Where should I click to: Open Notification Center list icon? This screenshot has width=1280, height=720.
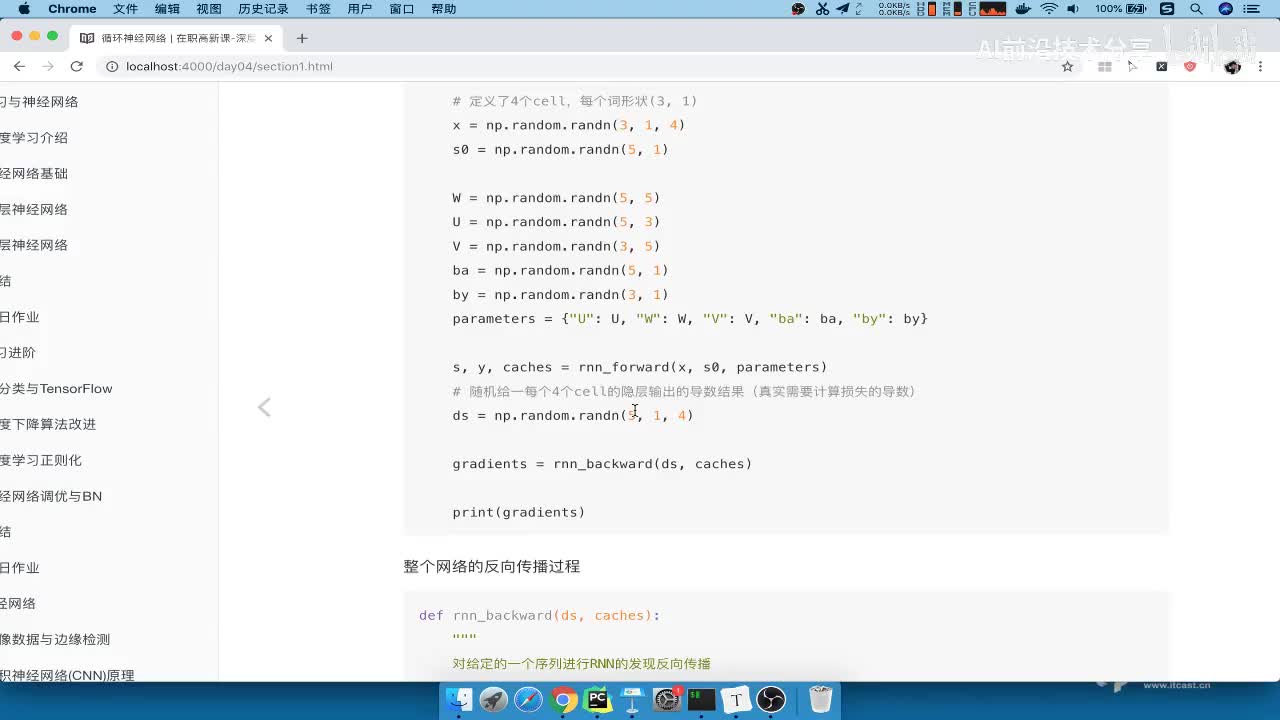click(x=1254, y=9)
